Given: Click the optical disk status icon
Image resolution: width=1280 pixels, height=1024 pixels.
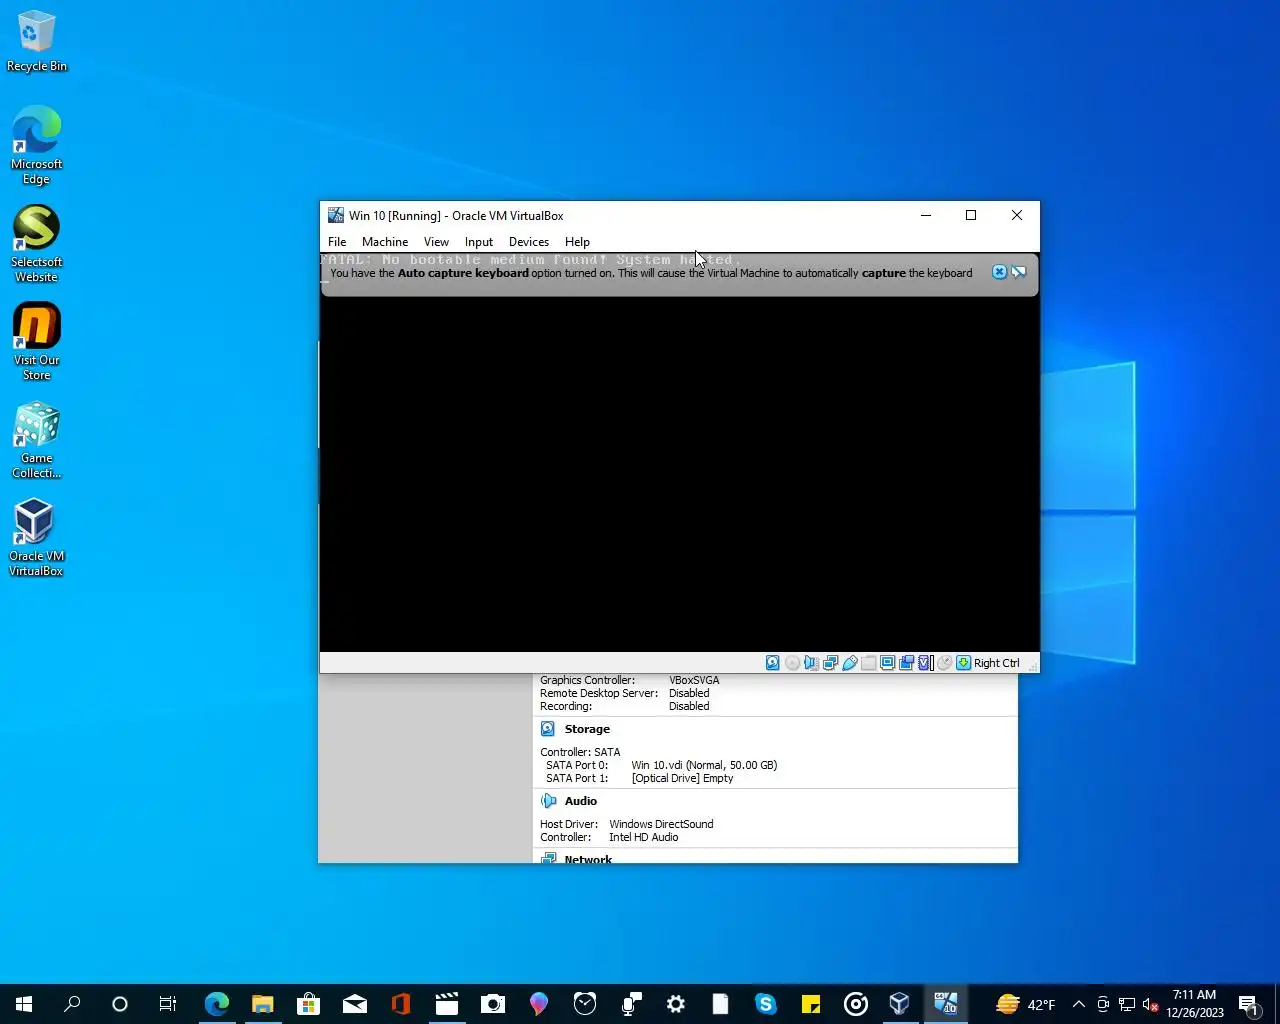Looking at the screenshot, I should click(x=792, y=663).
